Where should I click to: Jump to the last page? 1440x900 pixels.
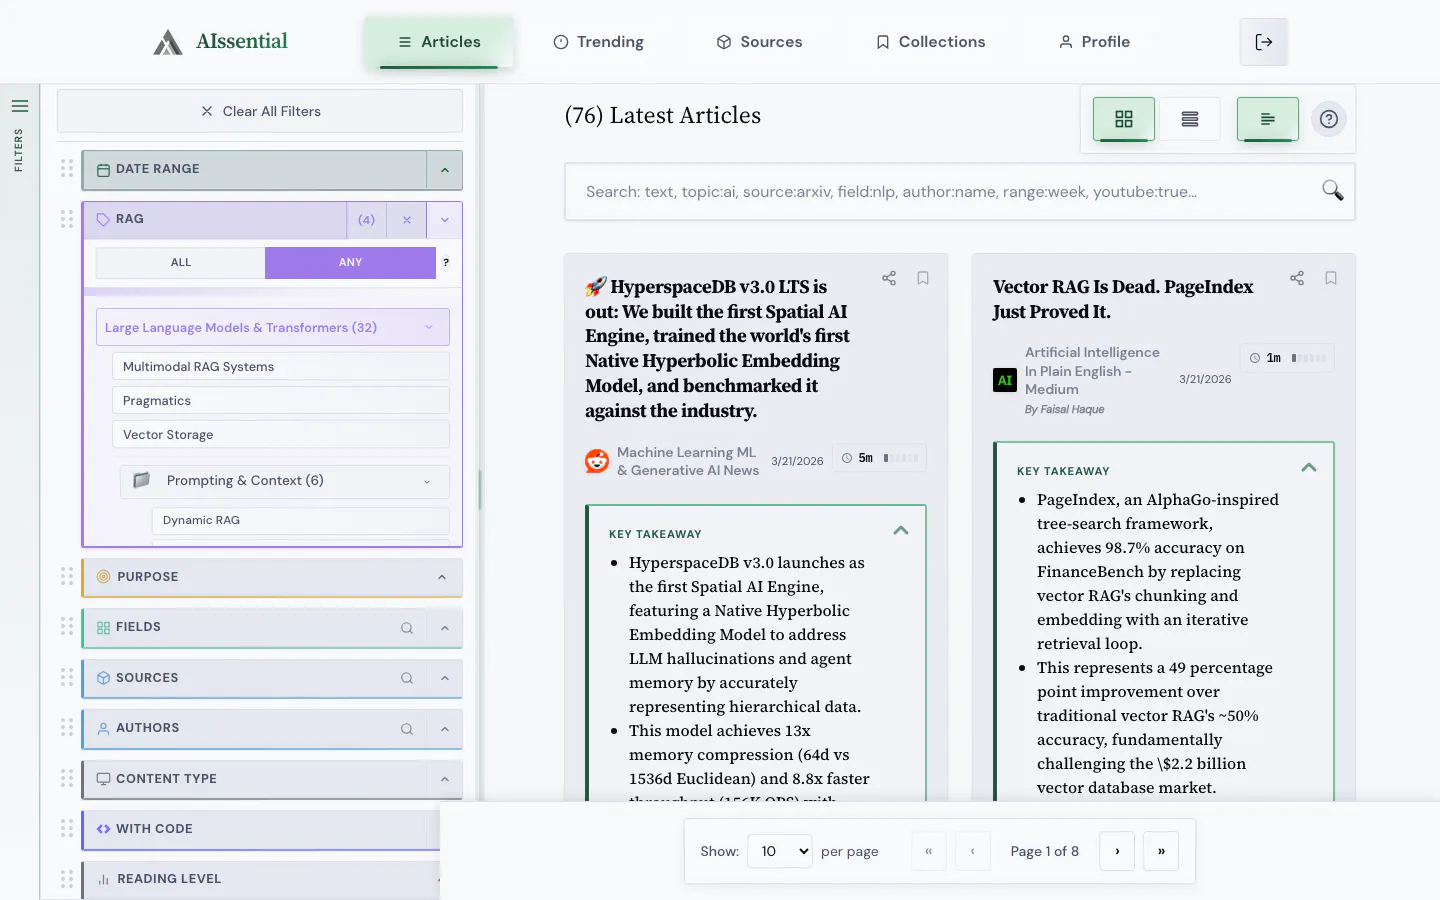tap(1161, 851)
